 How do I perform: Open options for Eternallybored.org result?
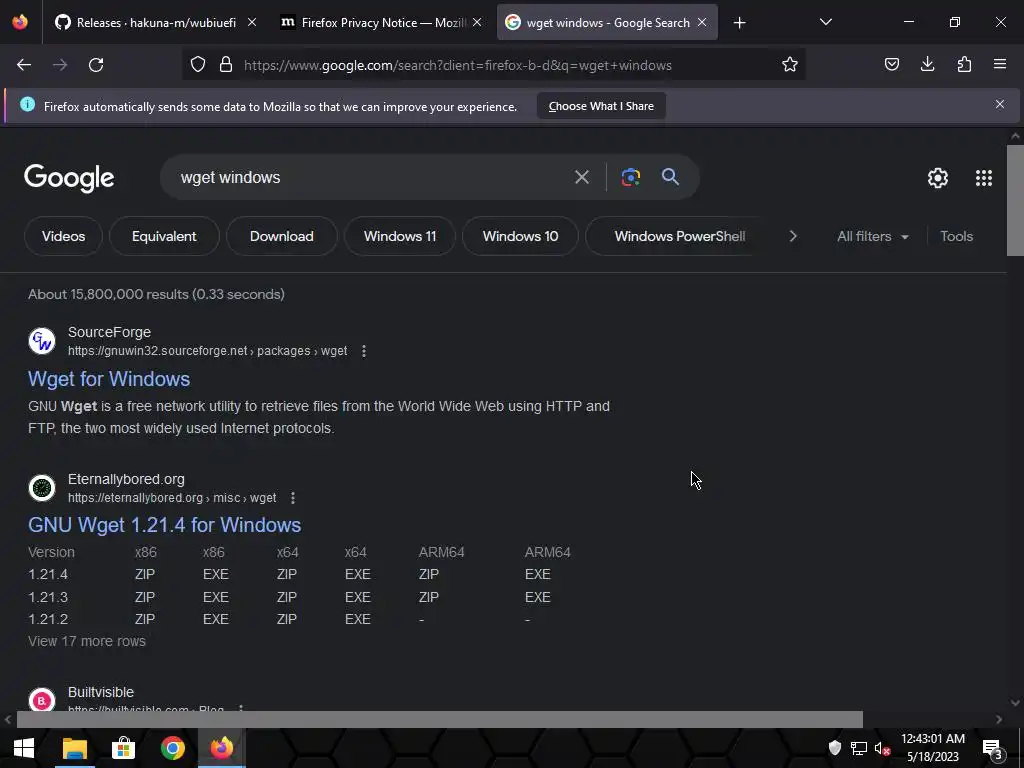(293, 498)
